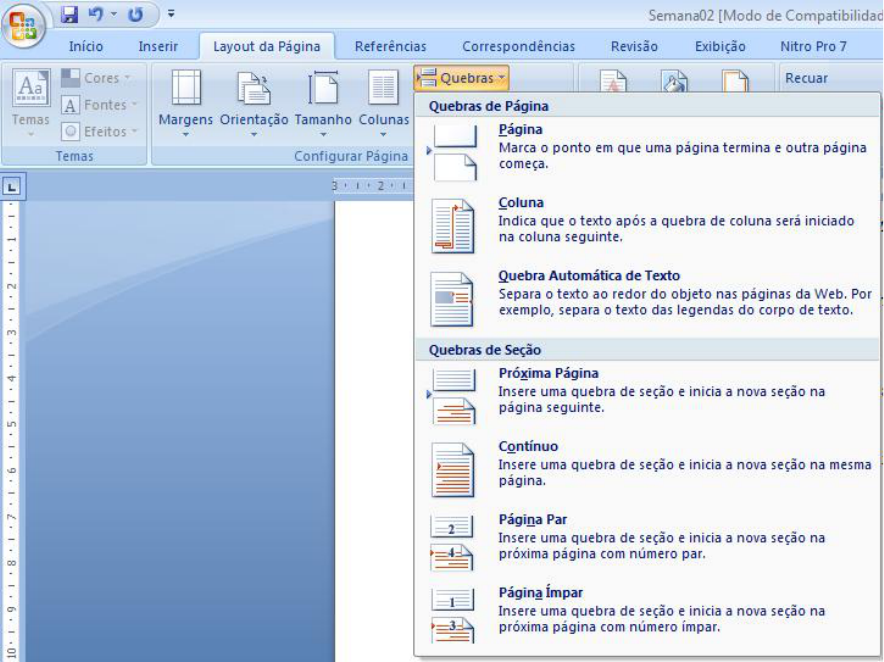
Task: Open the Cores theme colors menu
Action: (96, 78)
